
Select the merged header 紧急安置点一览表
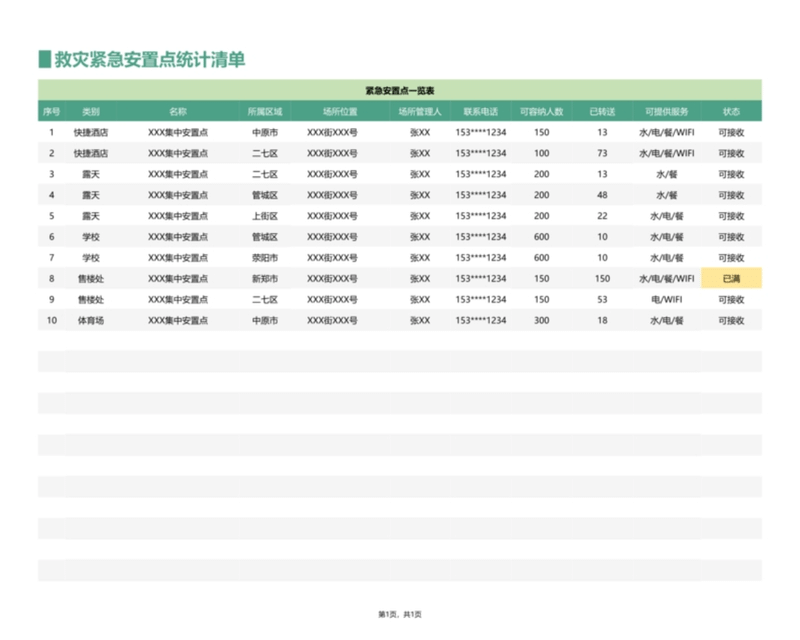tap(399, 91)
